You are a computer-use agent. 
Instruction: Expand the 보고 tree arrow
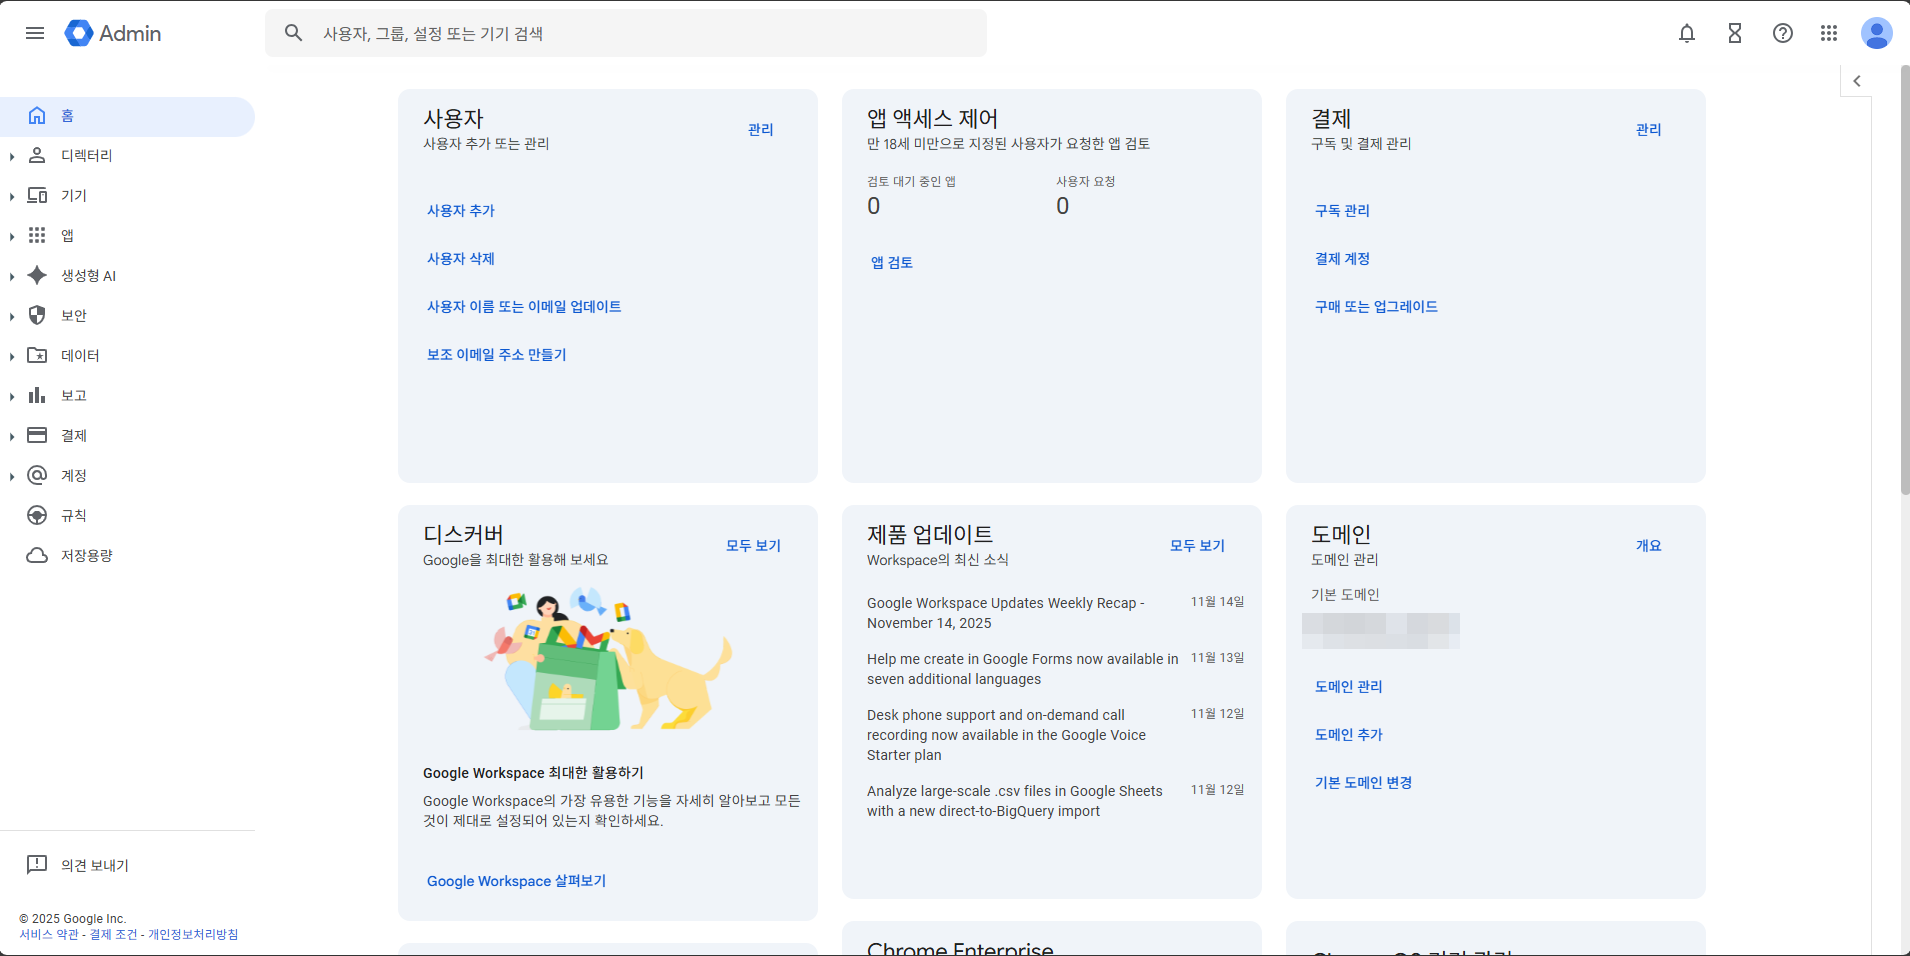11,396
